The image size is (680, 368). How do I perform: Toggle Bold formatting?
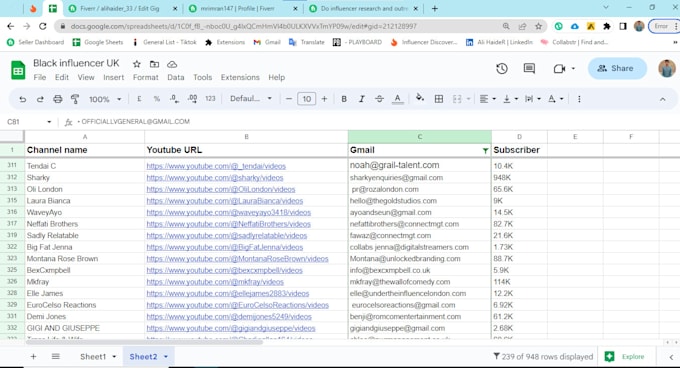pyautogui.click(x=344, y=99)
